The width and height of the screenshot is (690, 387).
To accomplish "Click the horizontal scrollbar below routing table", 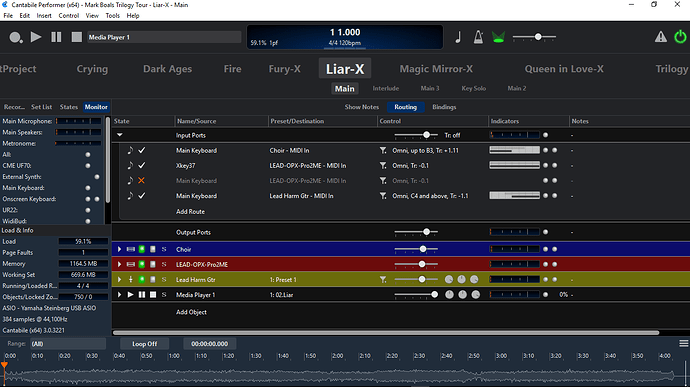I will point(386,333).
